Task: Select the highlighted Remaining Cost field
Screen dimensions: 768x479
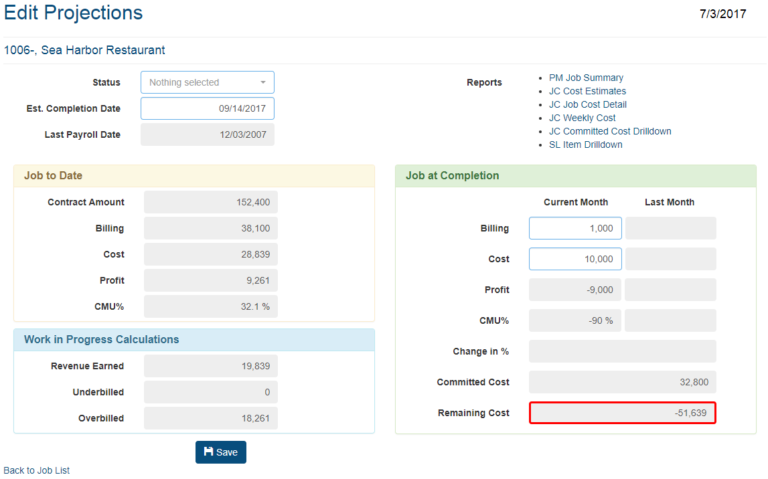Action: [622, 413]
